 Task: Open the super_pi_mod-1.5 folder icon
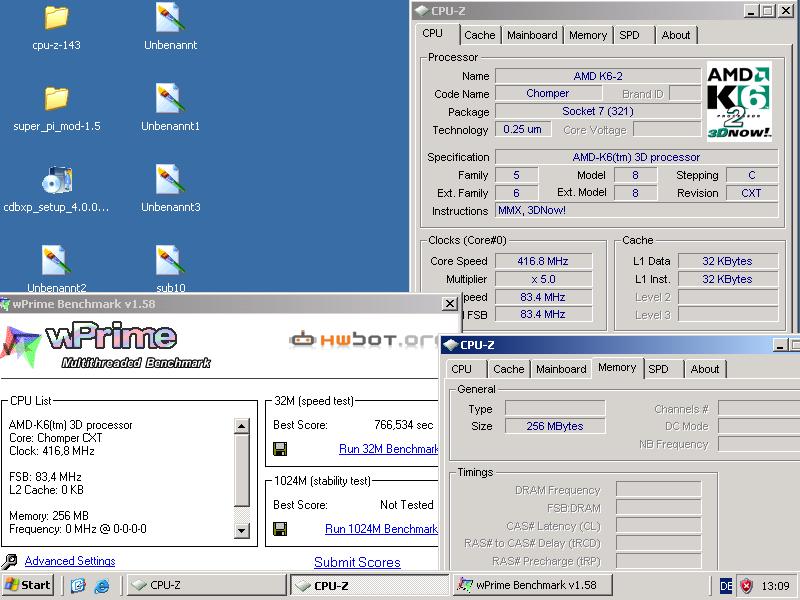[56, 98]
